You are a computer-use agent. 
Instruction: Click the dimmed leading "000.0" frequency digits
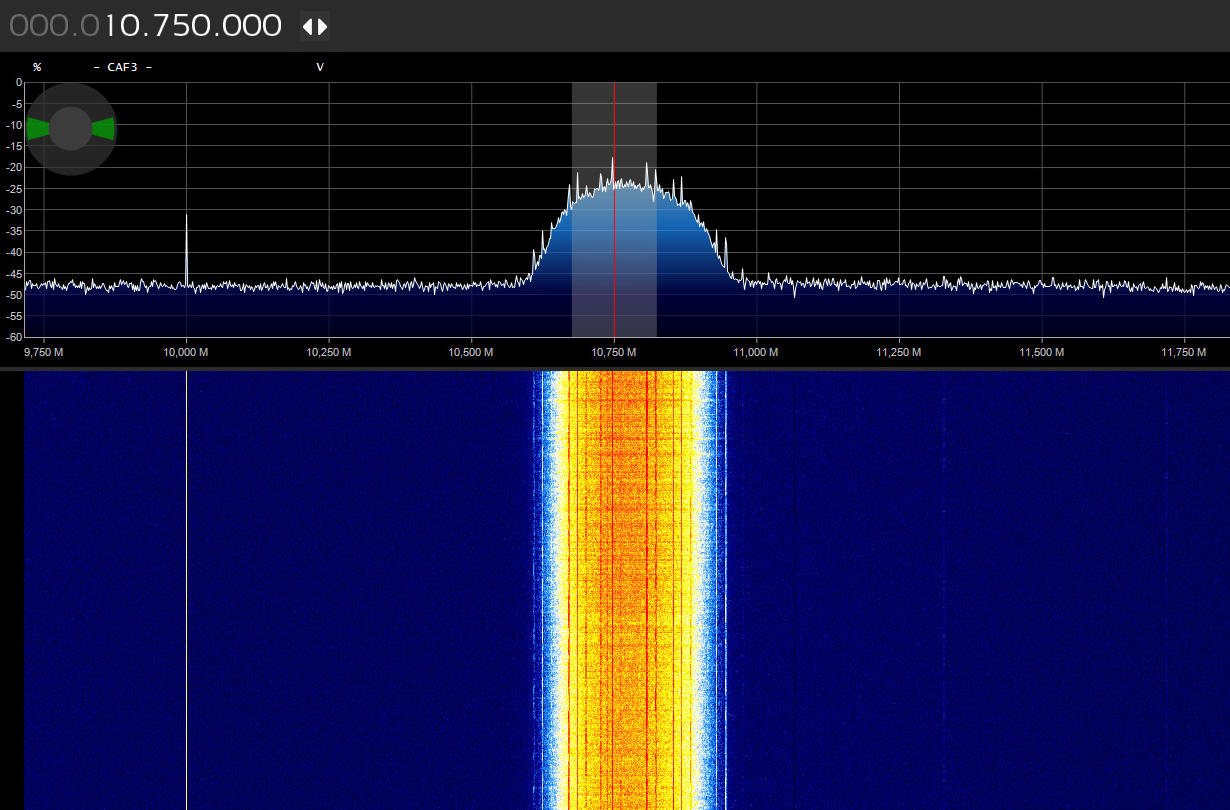pos(55,27)
